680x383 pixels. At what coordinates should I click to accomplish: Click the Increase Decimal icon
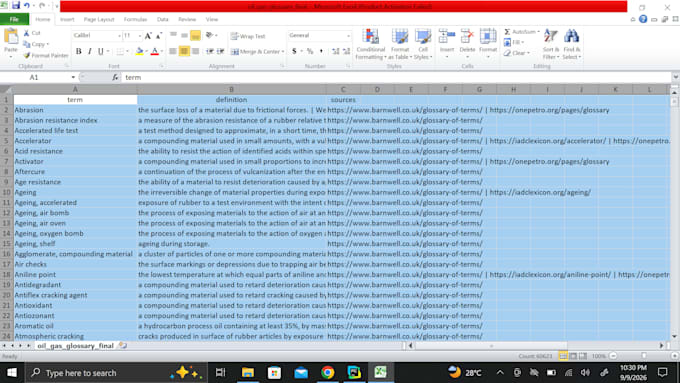(x=335, y=51)
